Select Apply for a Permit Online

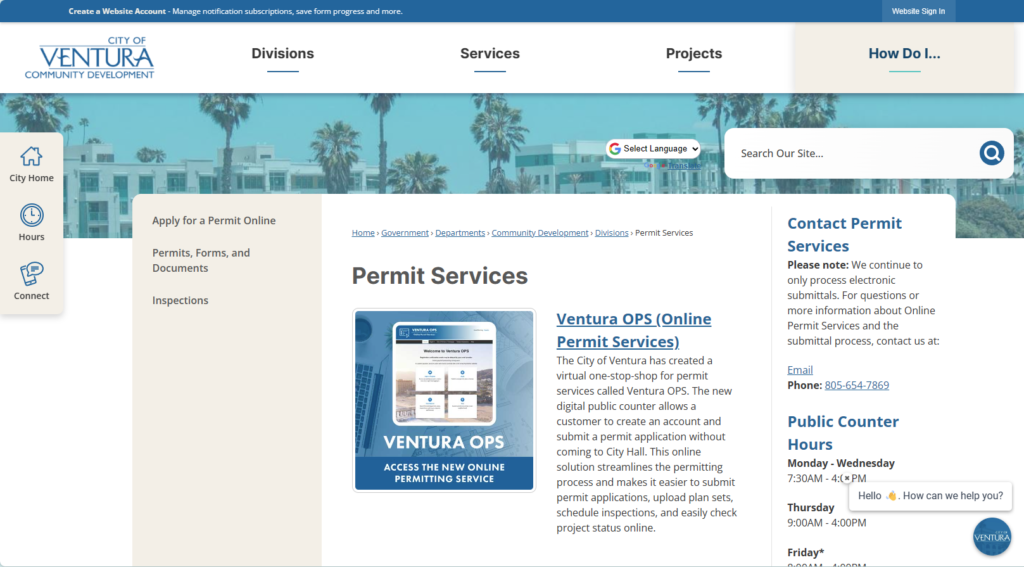[x=214, y=221]
